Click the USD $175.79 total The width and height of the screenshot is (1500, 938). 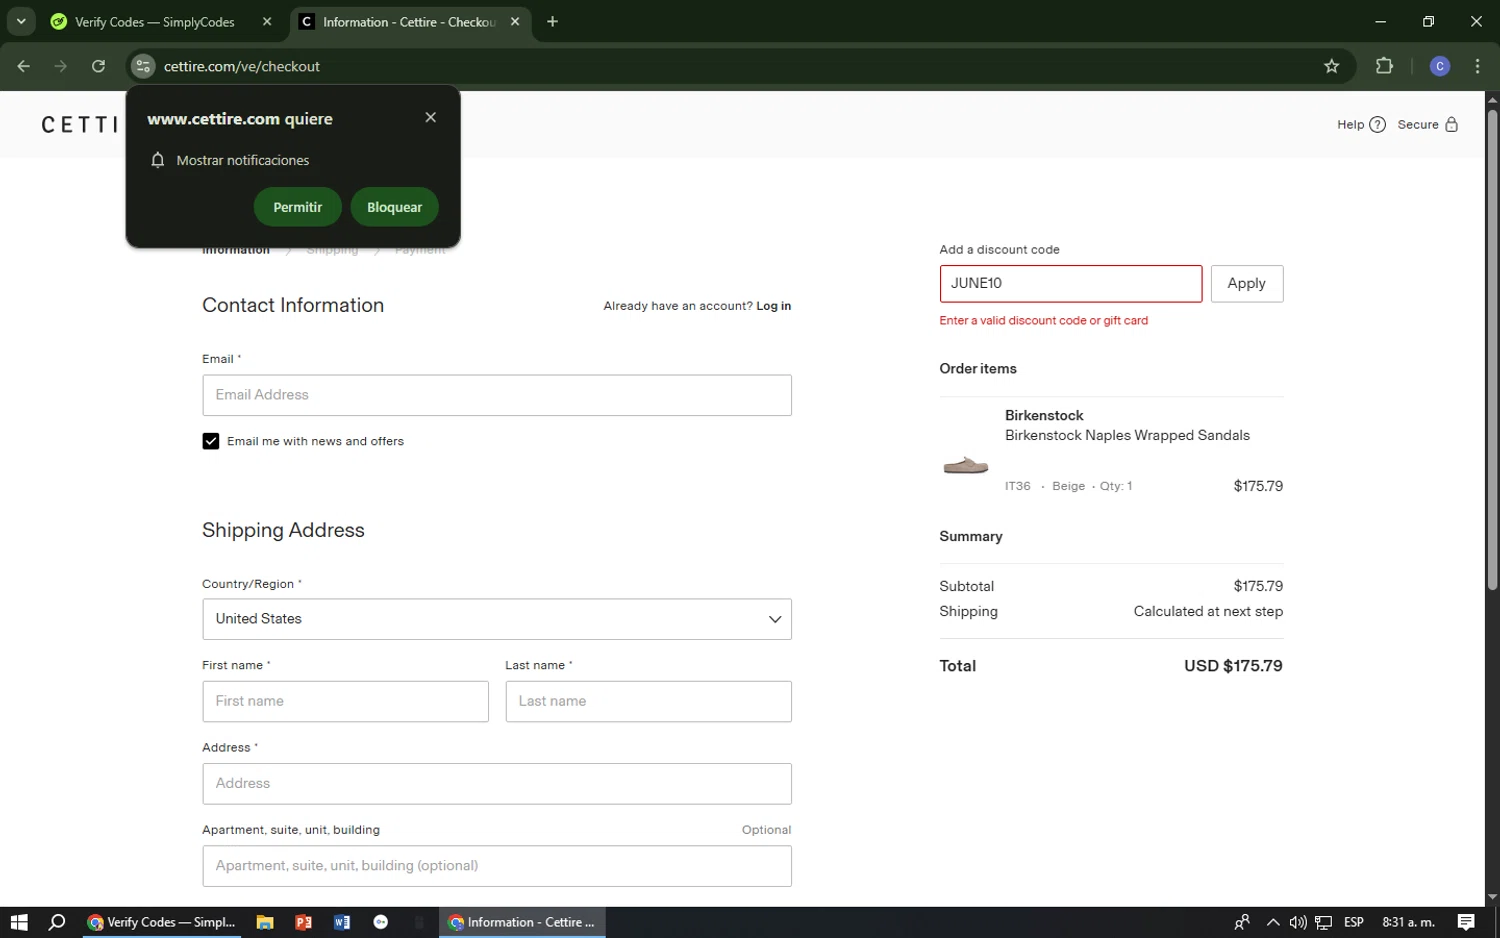pyautogui.click(x=1233, y=666)
